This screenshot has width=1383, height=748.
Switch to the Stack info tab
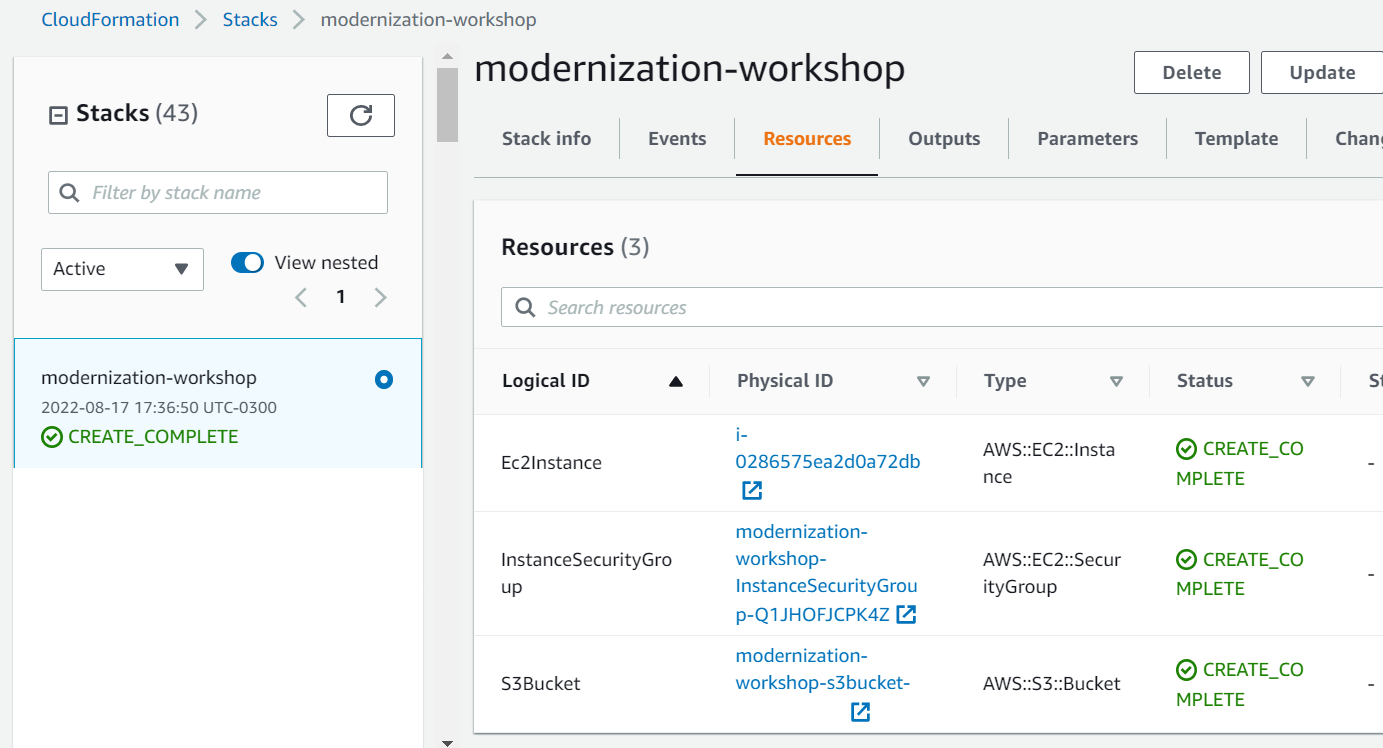click(x=546, y=139)
